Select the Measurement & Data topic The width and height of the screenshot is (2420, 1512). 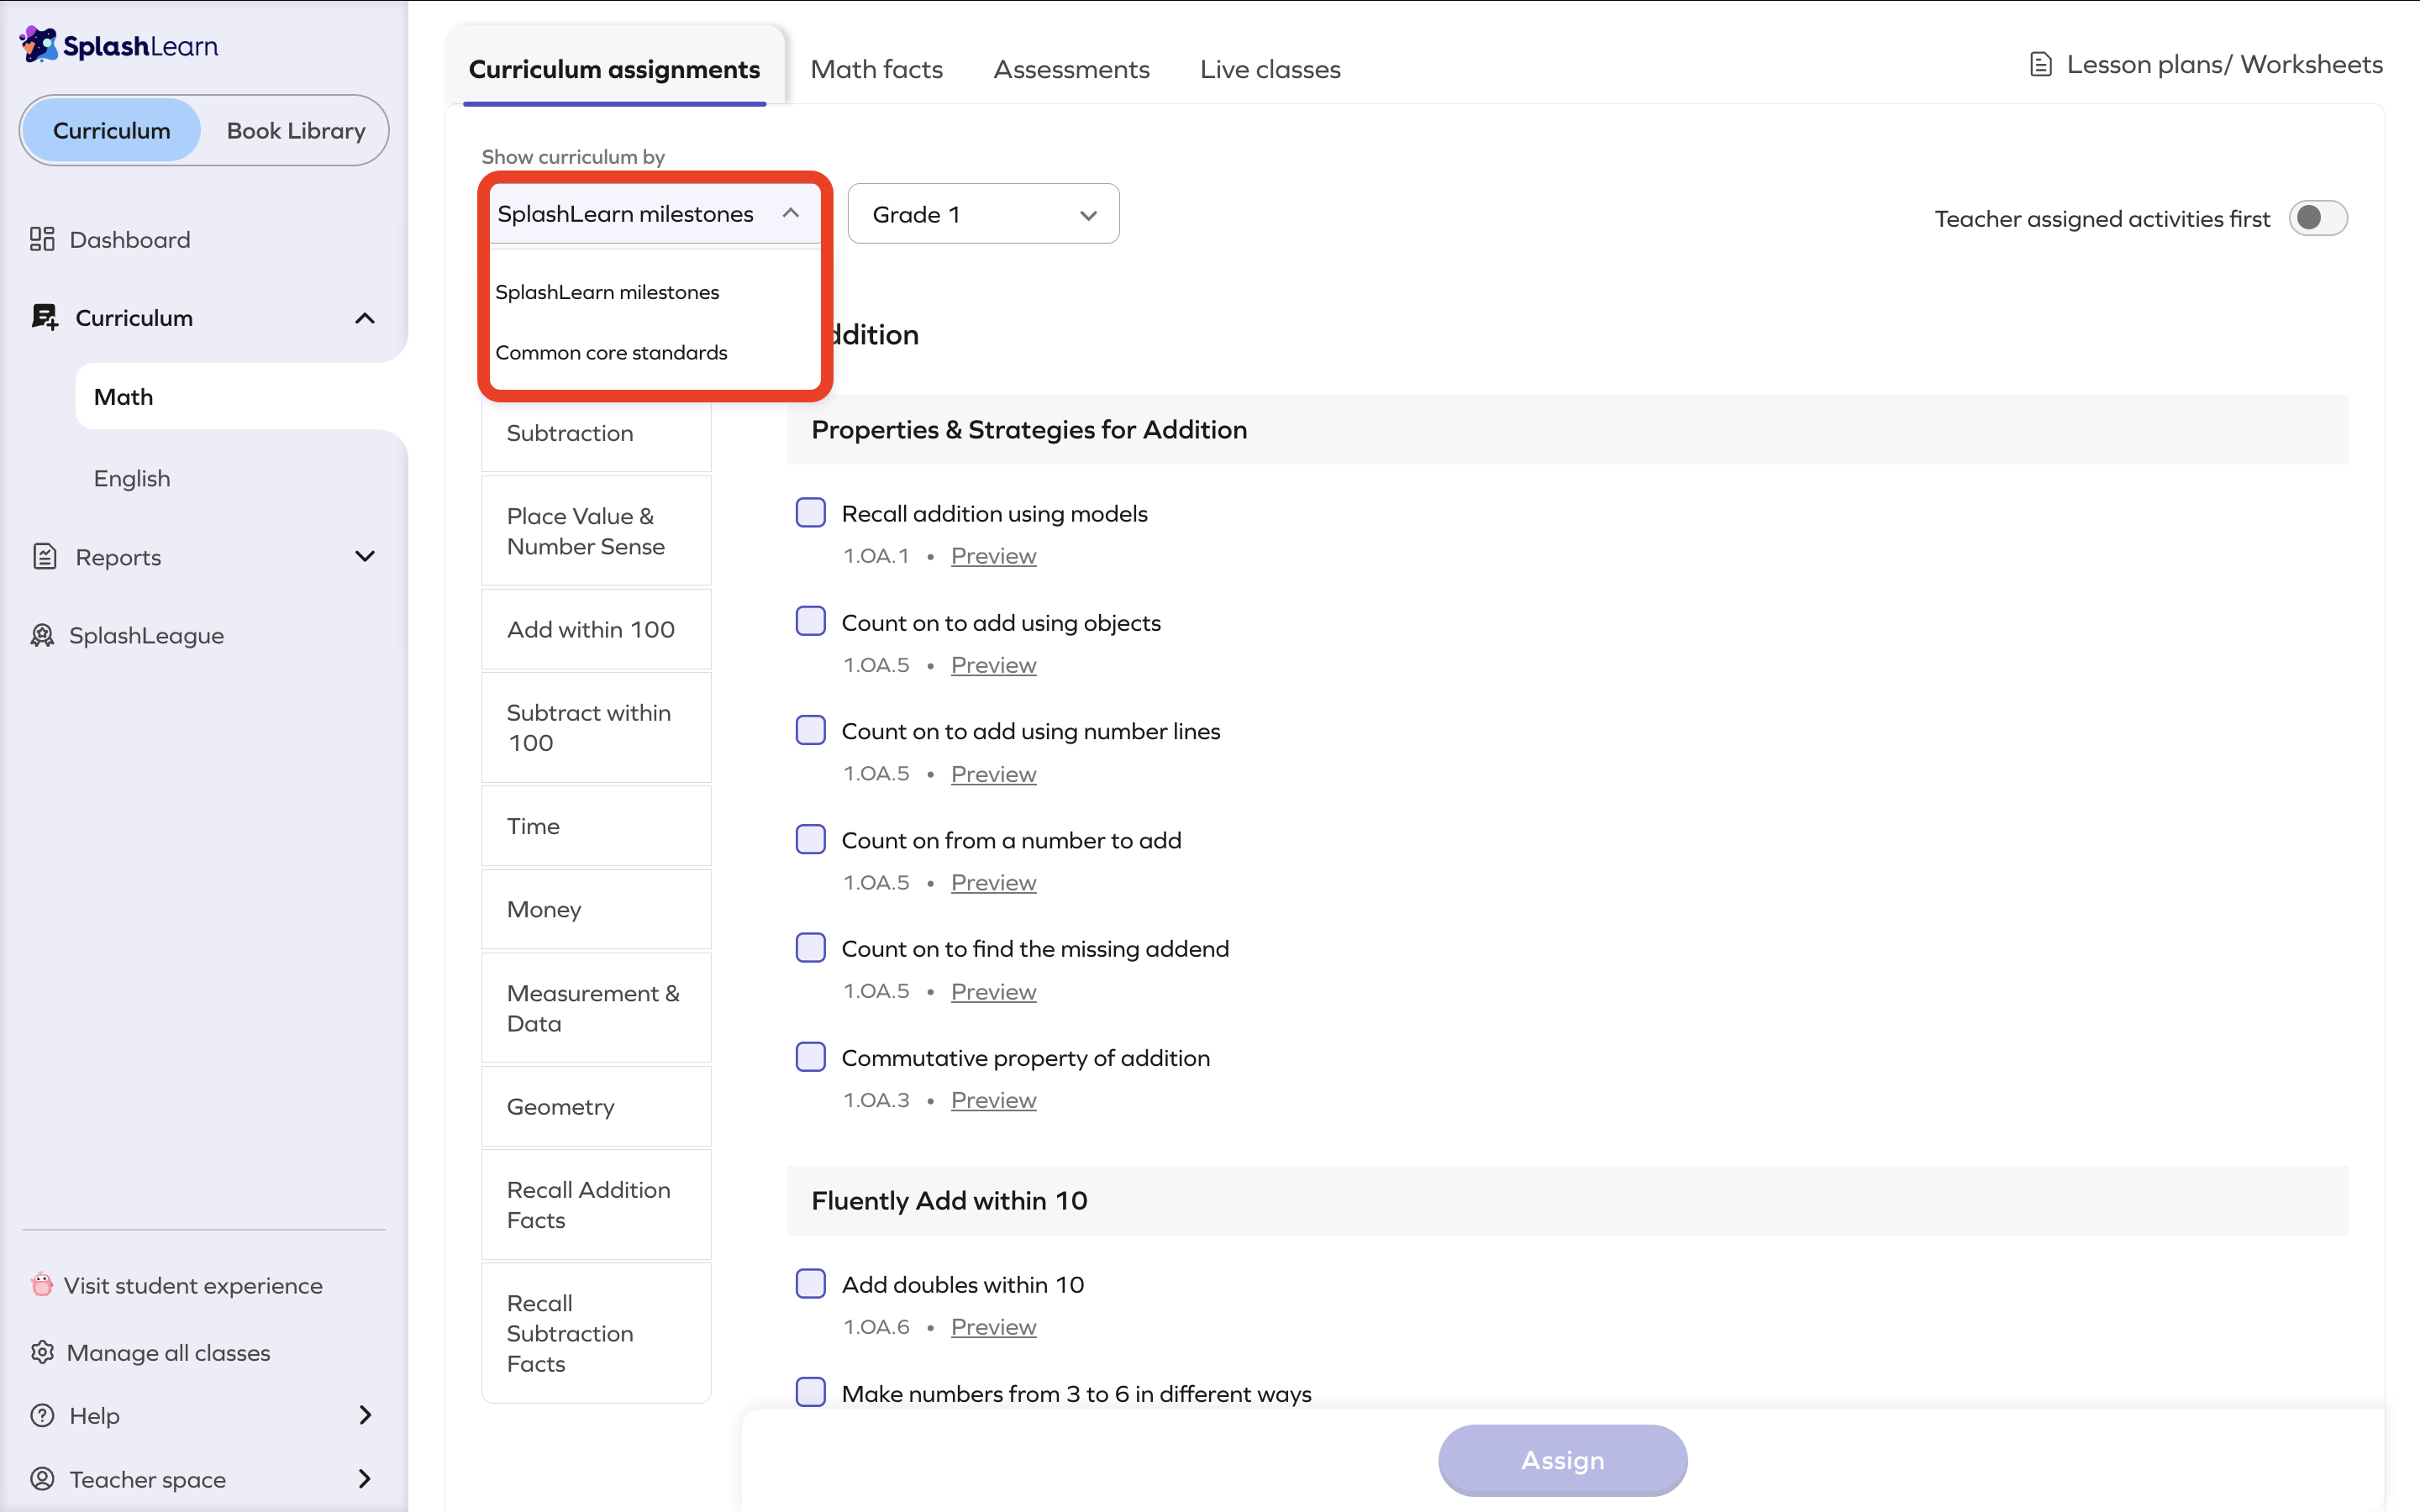[x=596, y=1008]
